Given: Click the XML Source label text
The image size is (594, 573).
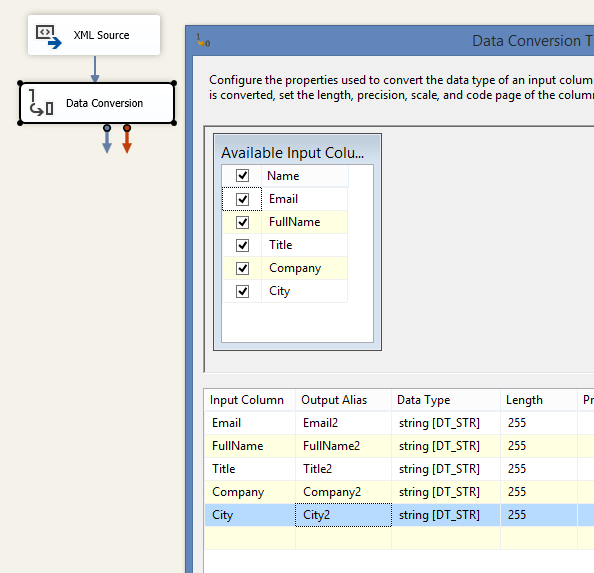Looking at the screenshot, I should pos(102,35).
